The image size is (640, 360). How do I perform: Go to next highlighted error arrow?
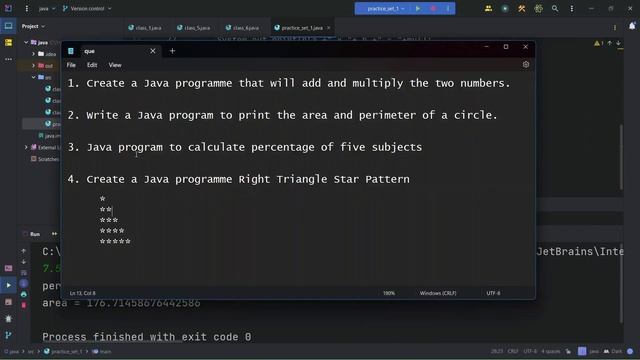pos(618,43)
